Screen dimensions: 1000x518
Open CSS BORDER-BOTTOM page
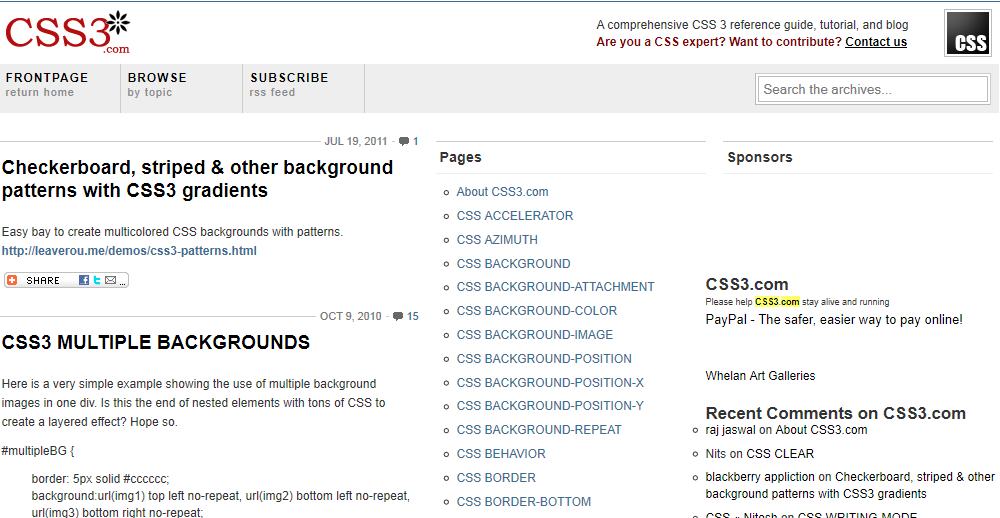(524, 502)
